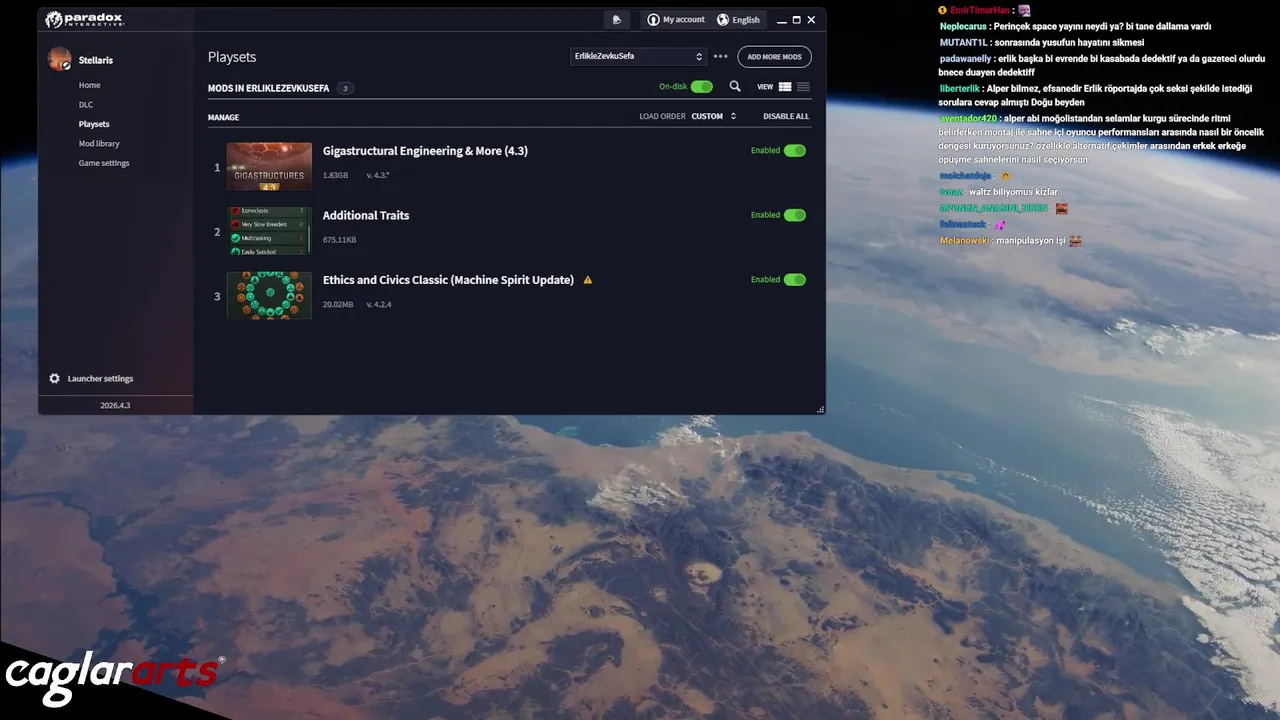Click username aventador420 in chat

tap(968, 118)
